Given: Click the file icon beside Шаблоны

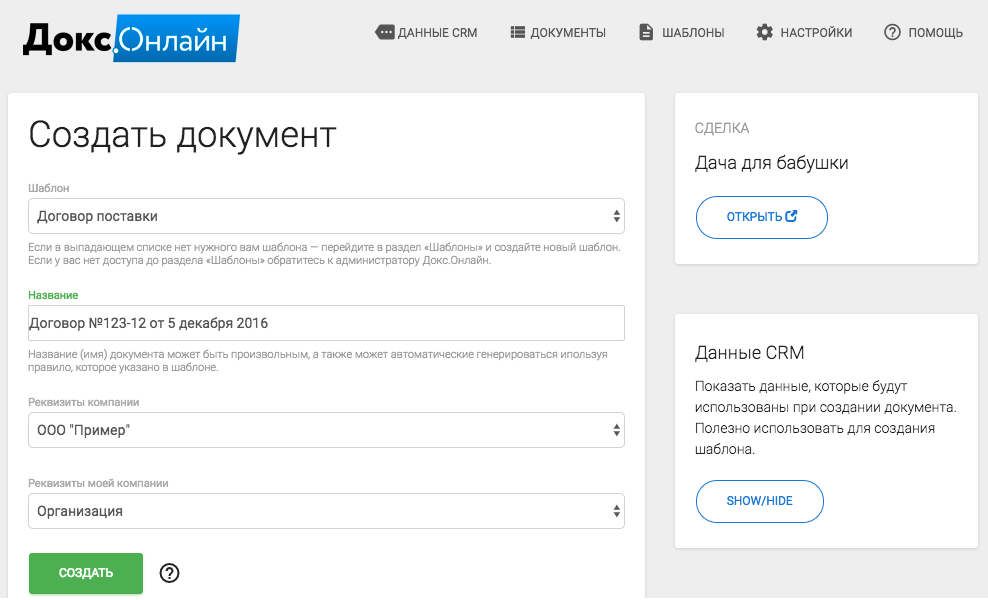Looking at the screenshot, I should point(646,33).
